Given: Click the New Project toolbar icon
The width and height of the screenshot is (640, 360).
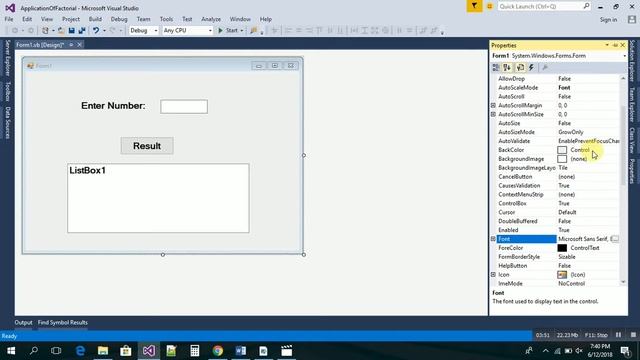Looking at the screenshot, I should click(45, 31).
